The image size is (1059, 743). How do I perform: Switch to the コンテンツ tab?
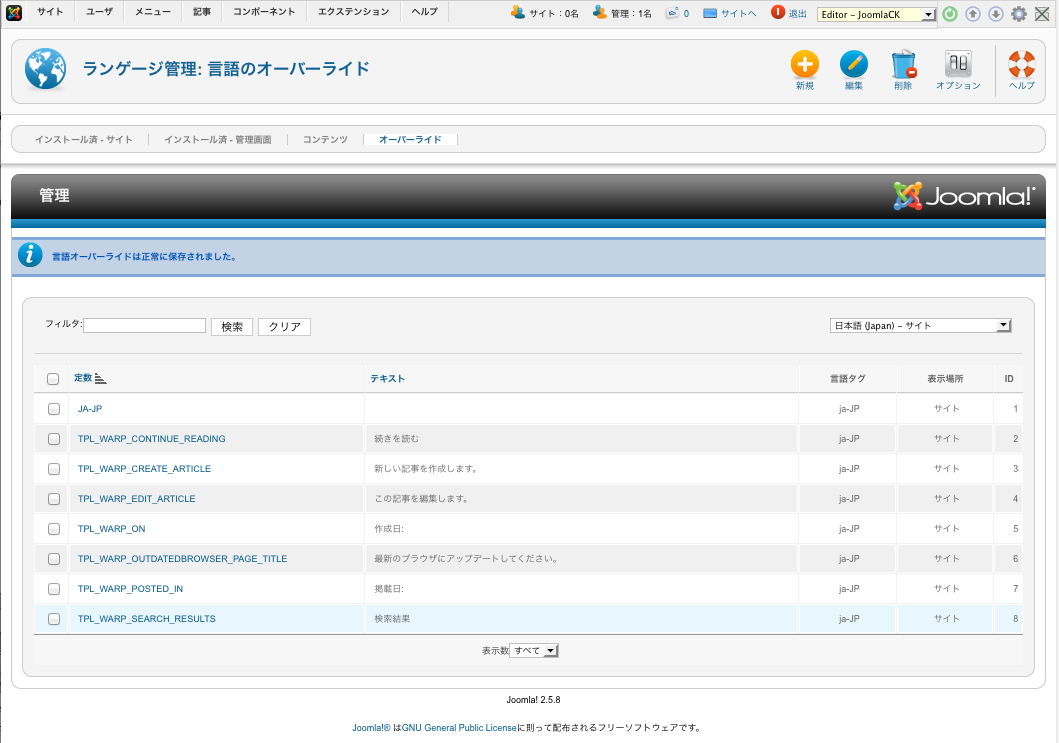coord(325,140)
